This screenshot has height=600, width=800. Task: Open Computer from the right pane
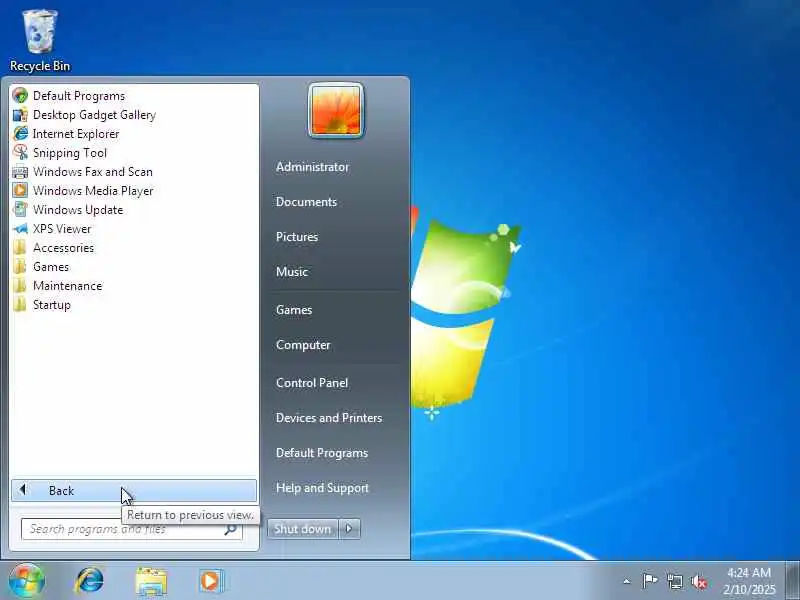point(303,345)
